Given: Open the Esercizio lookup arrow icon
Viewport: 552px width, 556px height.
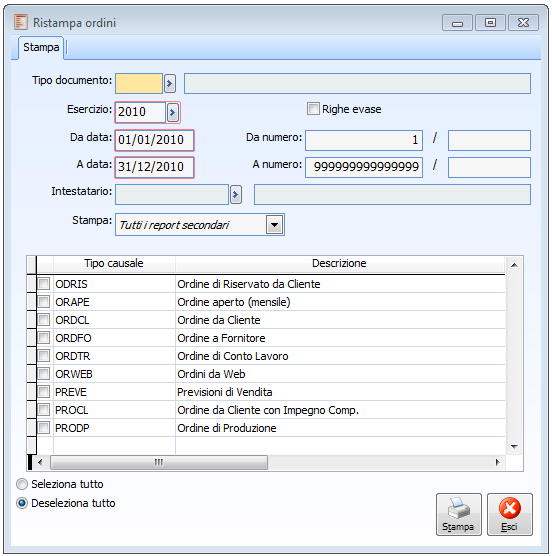Looking at the screenshot, I should [x=173, y=112].
